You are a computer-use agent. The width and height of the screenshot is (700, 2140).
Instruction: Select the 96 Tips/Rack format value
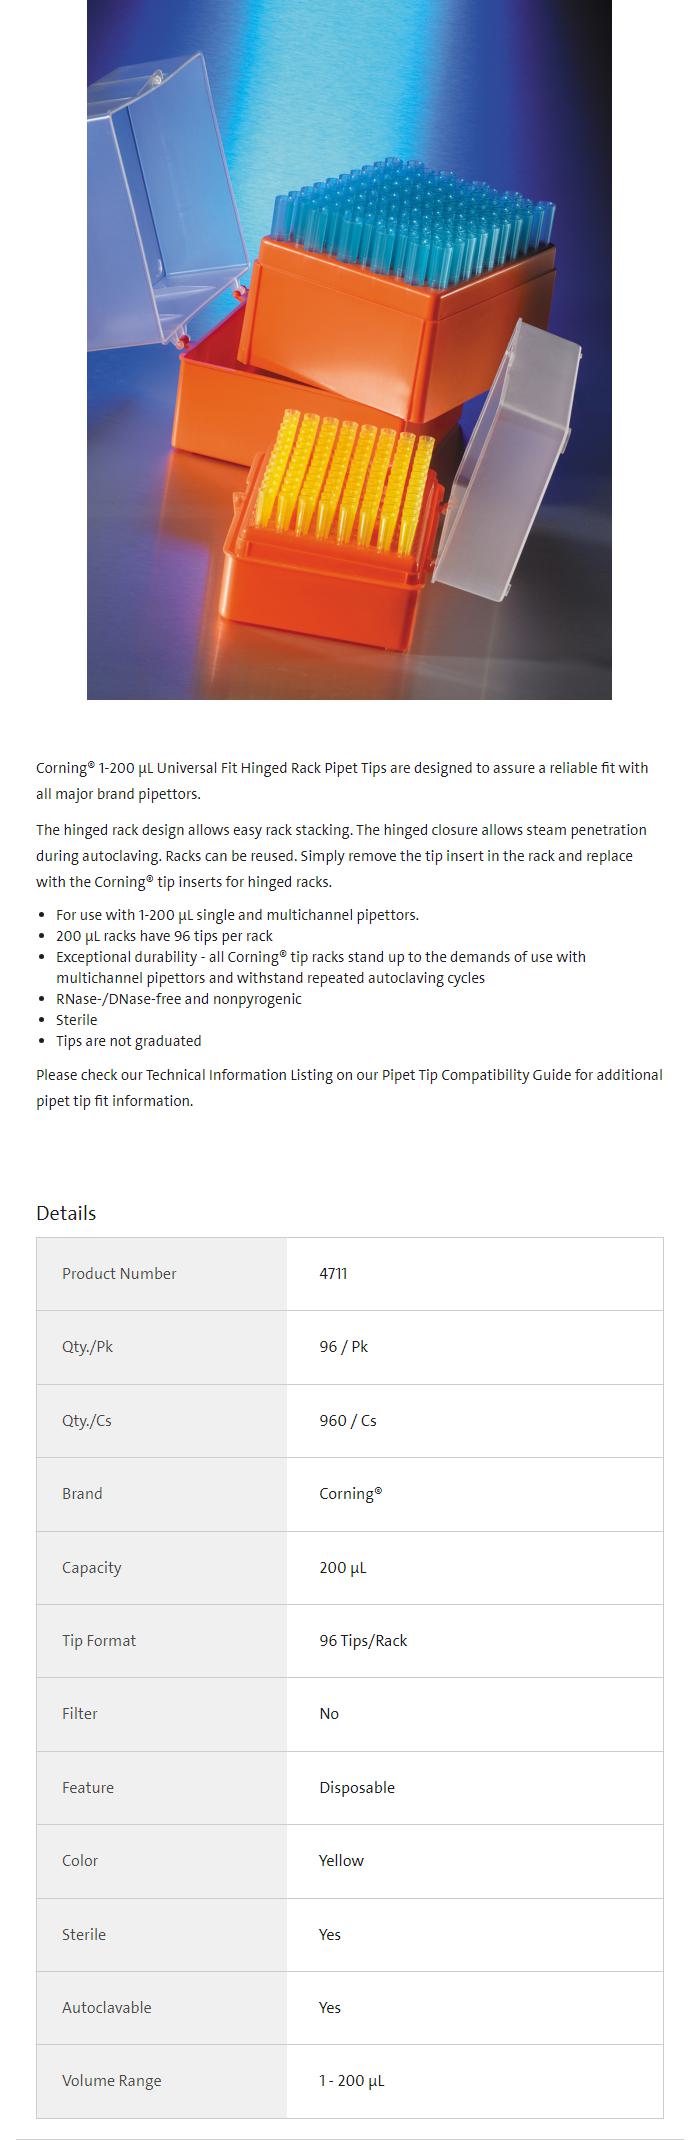[363, 1640]
